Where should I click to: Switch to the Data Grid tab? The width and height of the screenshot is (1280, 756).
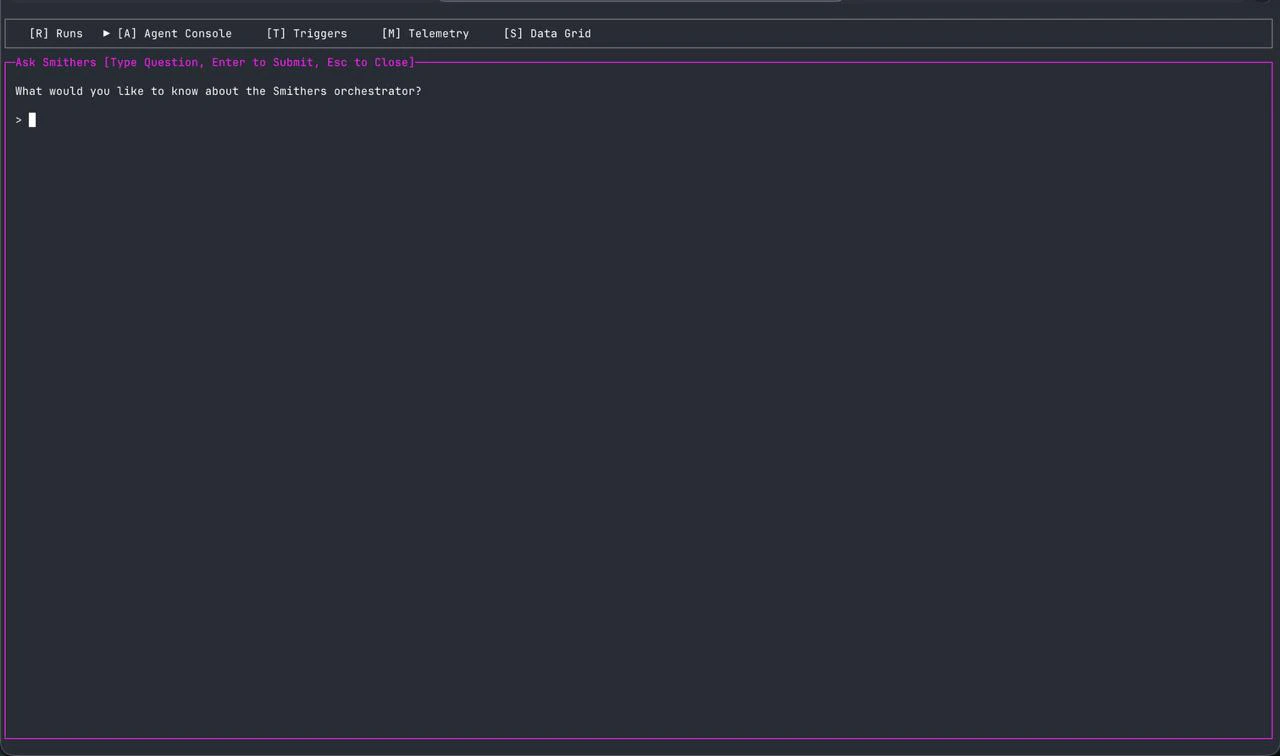(x=547, y=33)
